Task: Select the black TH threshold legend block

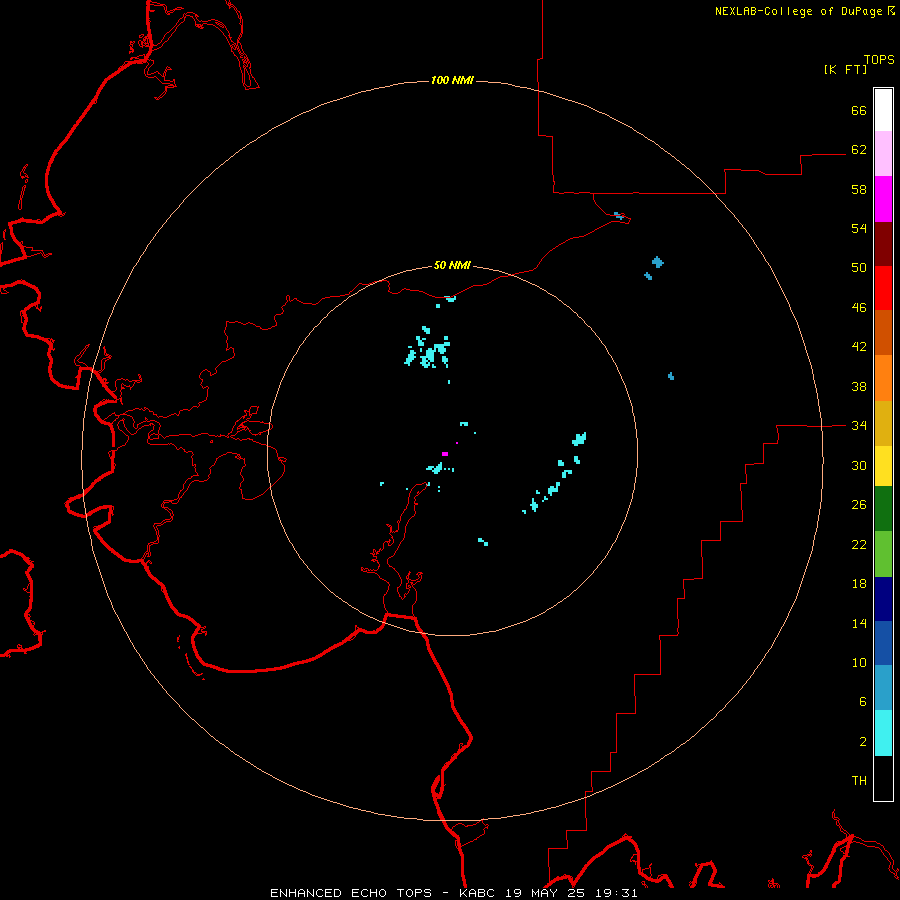Action: tap(883, 778)
